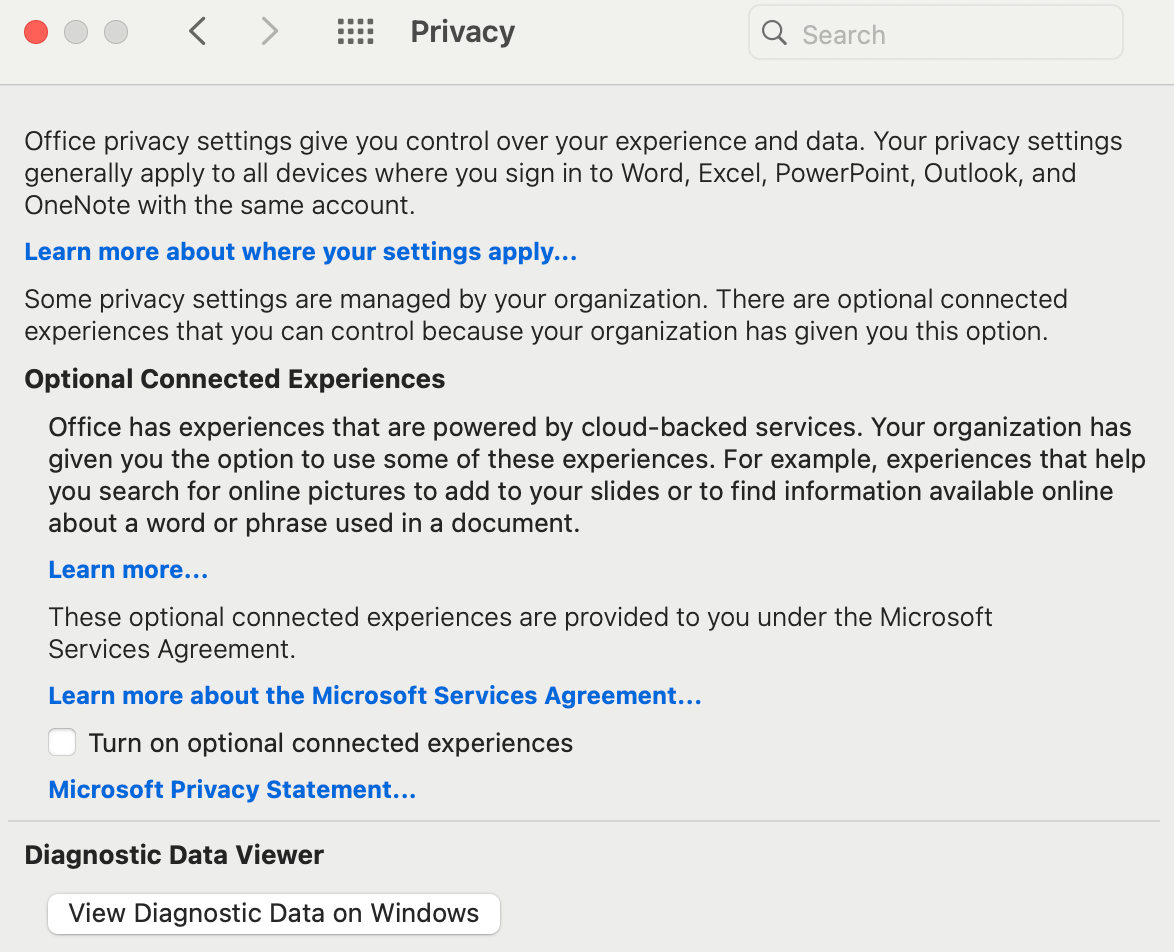Go back using the left chevron
Image resolution: width=1174 pixels, height=952 pixels.
pos(198,32)
